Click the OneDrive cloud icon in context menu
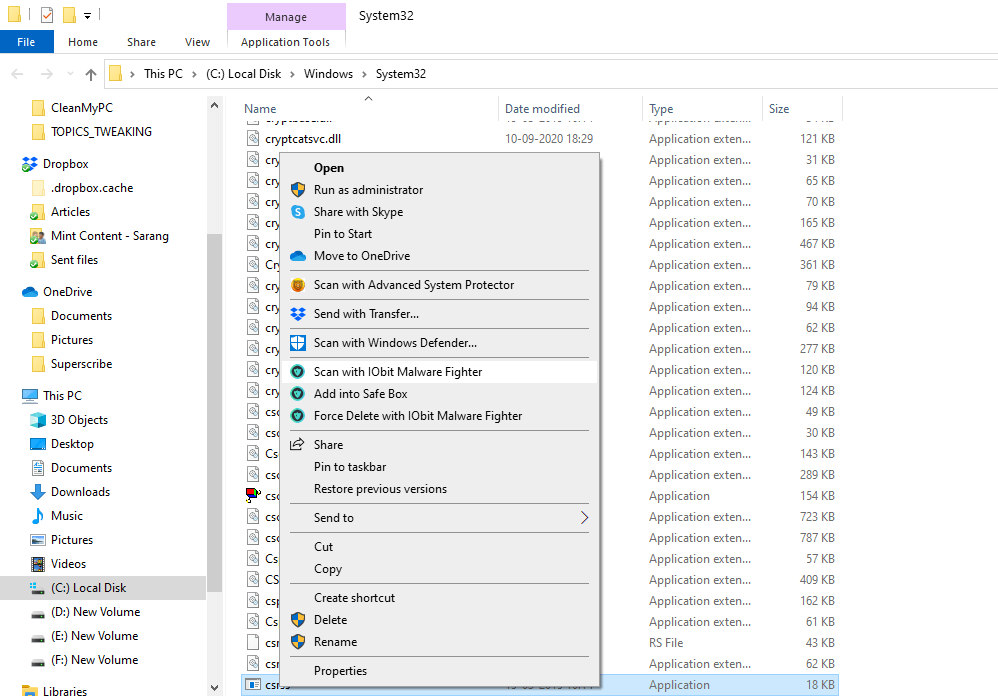998x700 pixels. [297, 256]
